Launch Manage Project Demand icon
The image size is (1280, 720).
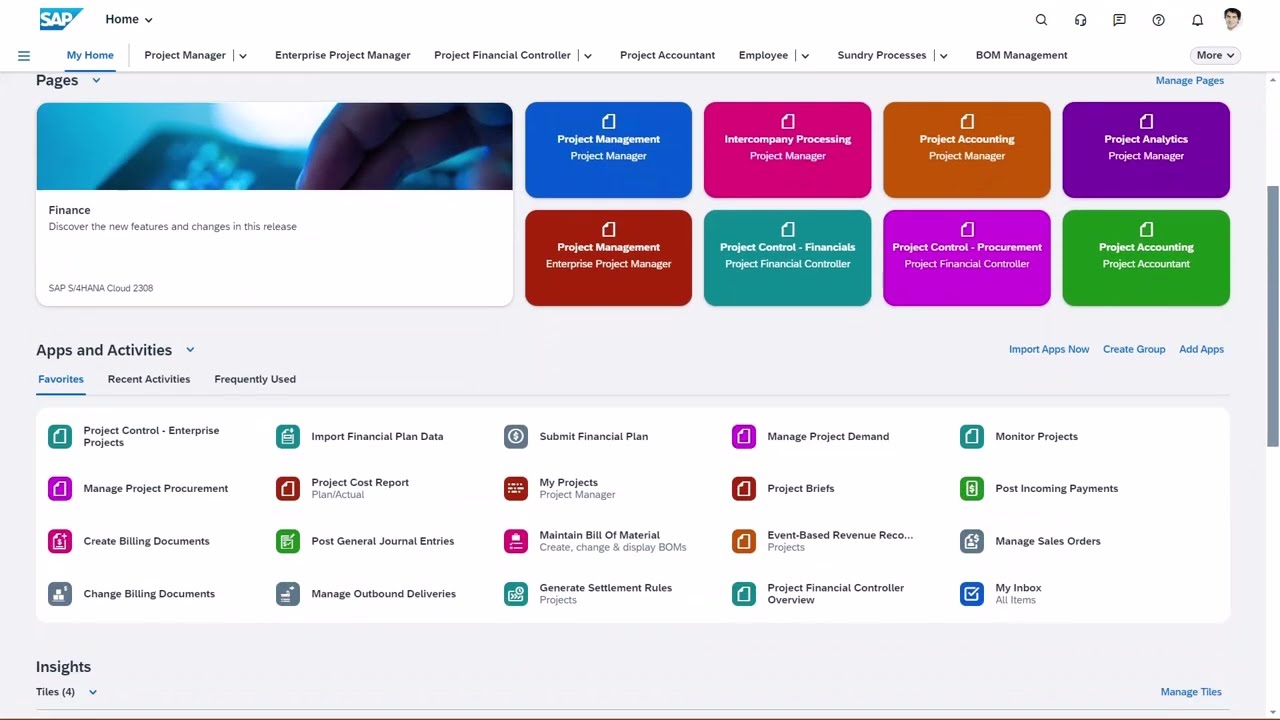pyautogui.click(x=744, y=436)
